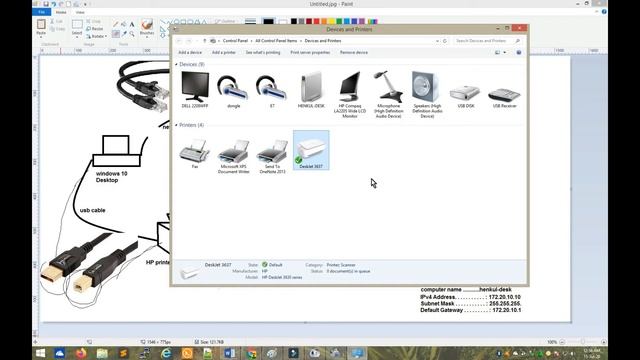Screen dimensions: 640x360
Task: Switch to Paint's Home tab
Action: coord(61,12)
